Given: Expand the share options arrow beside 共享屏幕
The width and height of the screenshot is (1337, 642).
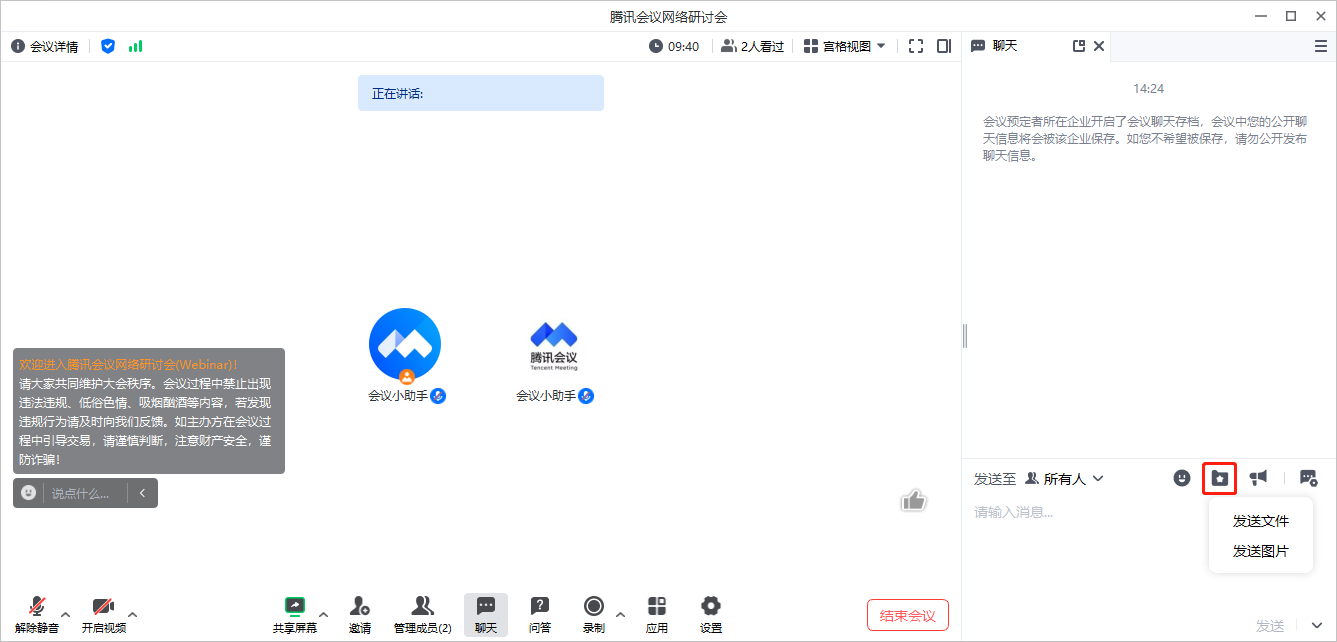Looking at the screenshot, I should click(x=323, y=614).
